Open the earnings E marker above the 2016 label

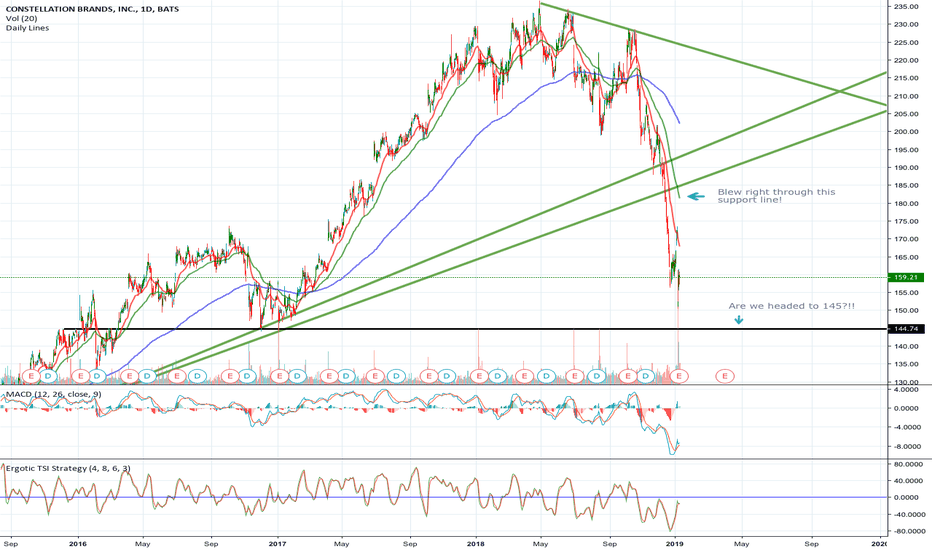coord(81,376)
